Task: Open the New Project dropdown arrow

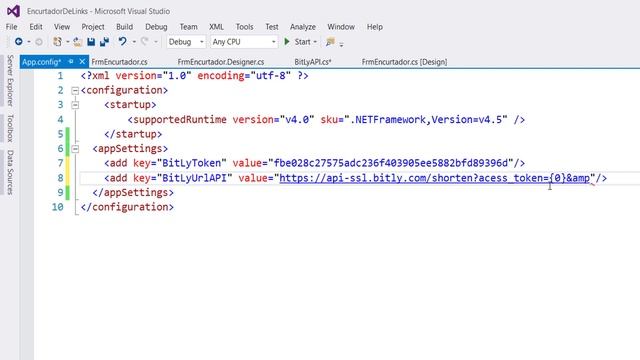Action: 68,42
